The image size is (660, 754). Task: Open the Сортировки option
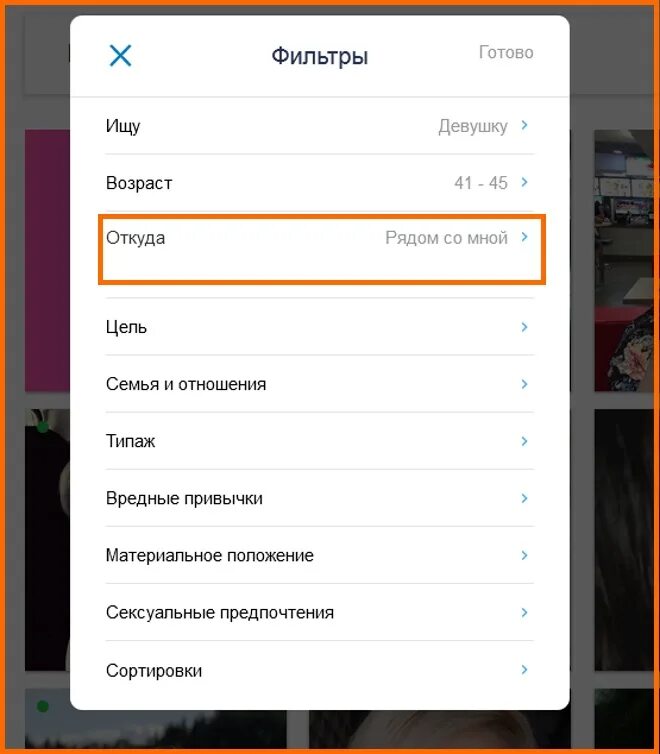click(320, 670)
